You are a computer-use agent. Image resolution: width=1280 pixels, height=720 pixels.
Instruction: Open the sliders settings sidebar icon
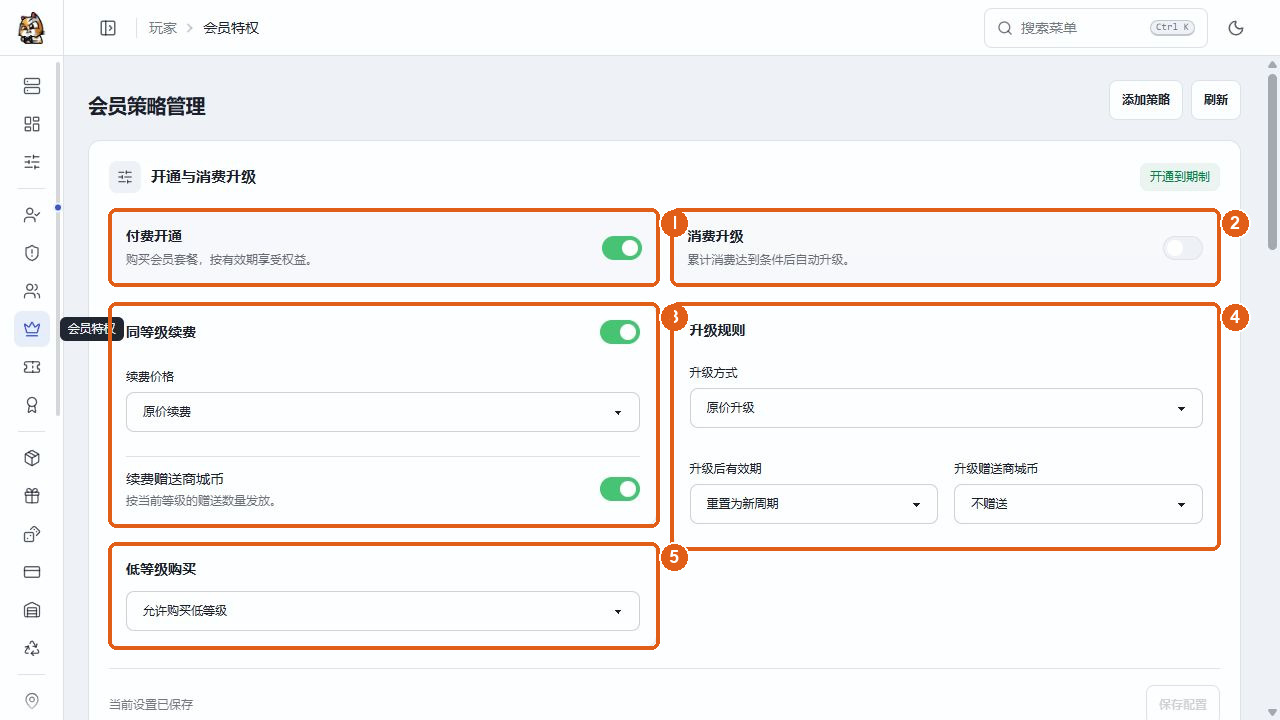[32, 162]
